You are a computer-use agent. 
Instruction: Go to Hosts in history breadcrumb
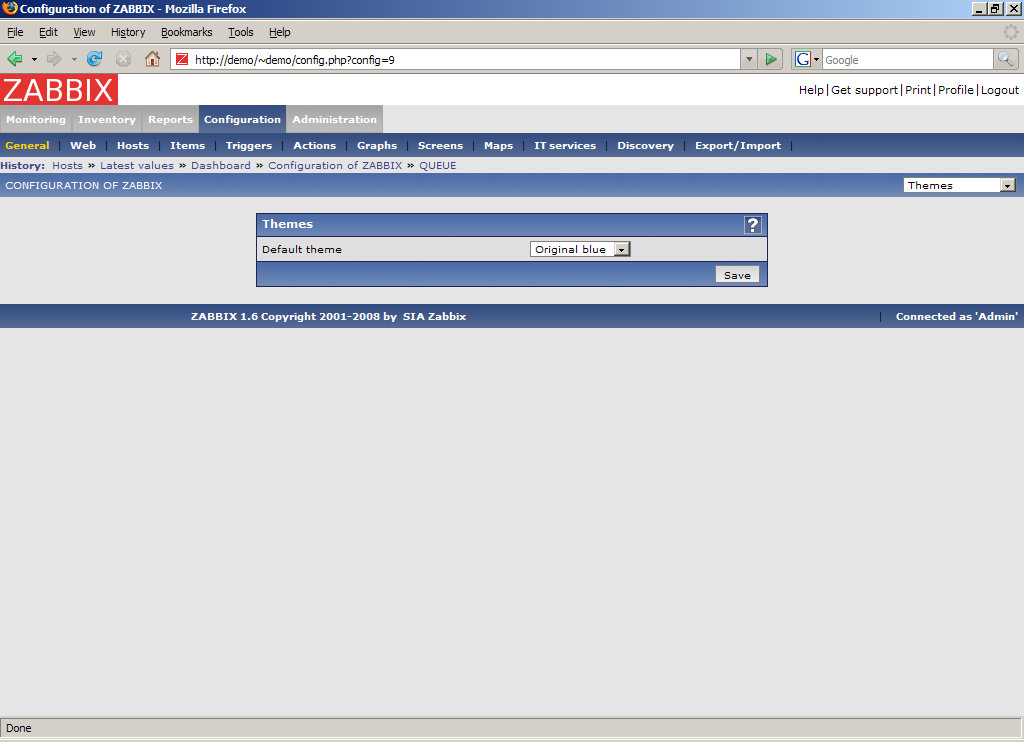click(x=67, y=166)
